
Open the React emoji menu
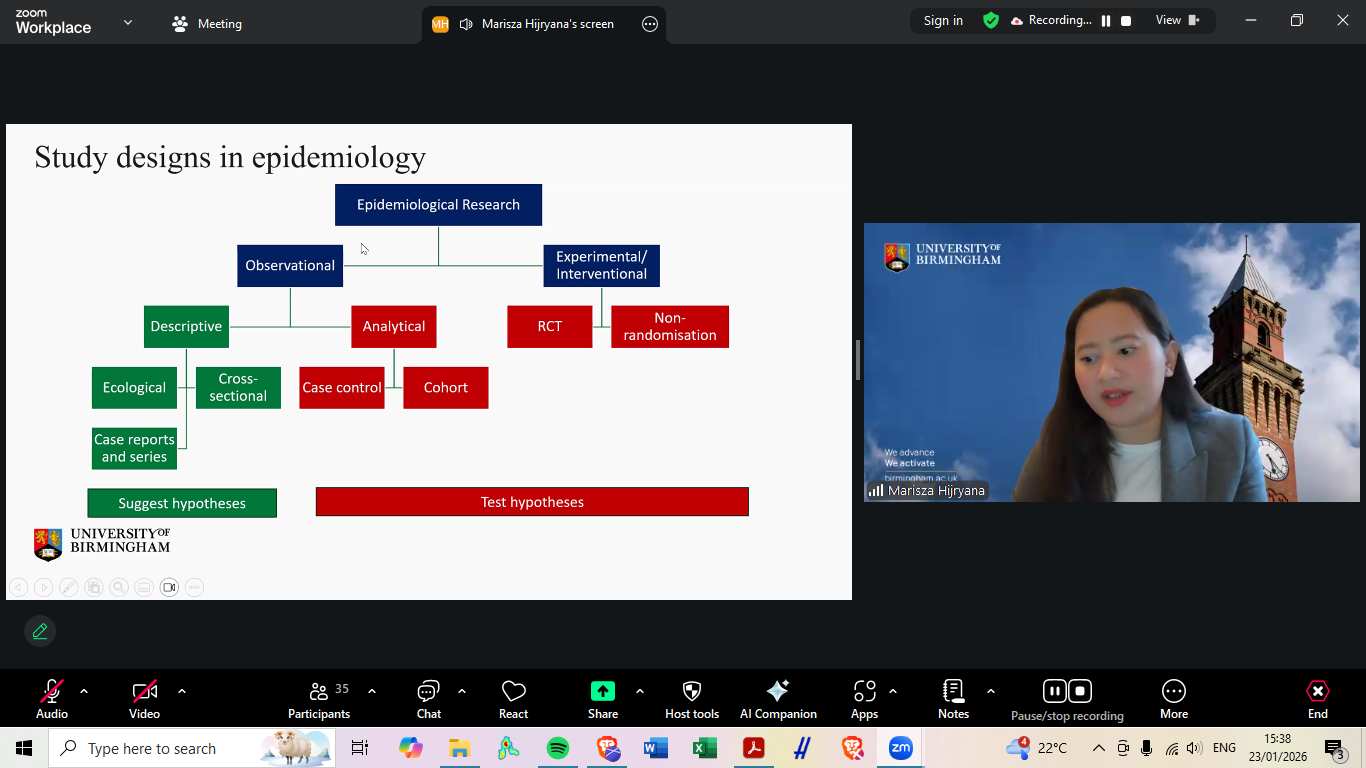[513, 698]
